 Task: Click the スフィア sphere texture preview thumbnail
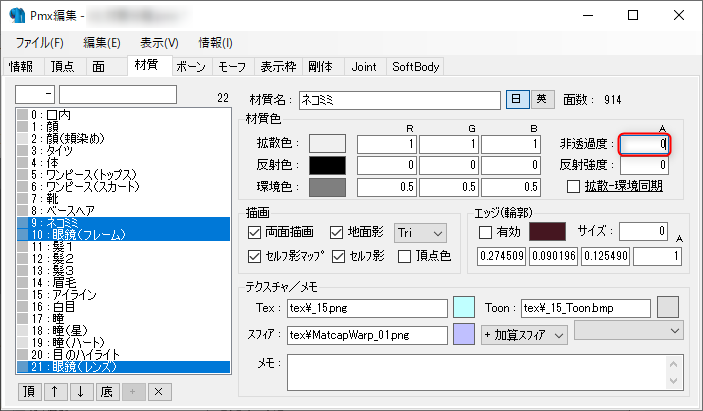[x=464, y=334]
